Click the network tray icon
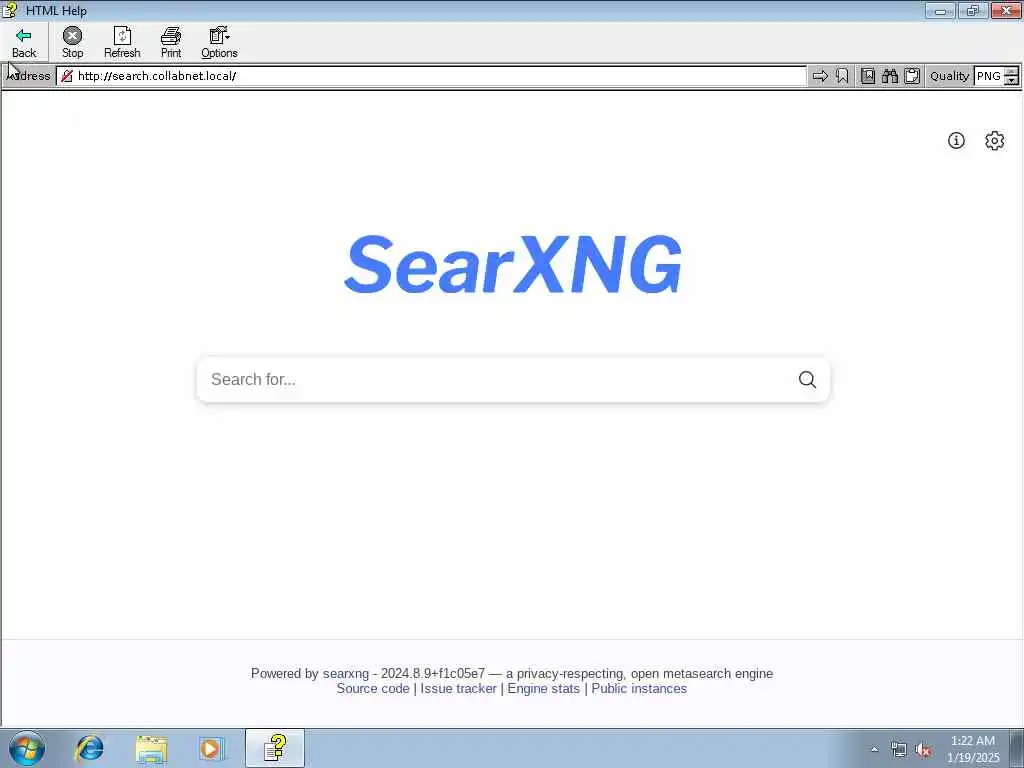The height and width of the screenshot is (768, 1024). [899, 749]
